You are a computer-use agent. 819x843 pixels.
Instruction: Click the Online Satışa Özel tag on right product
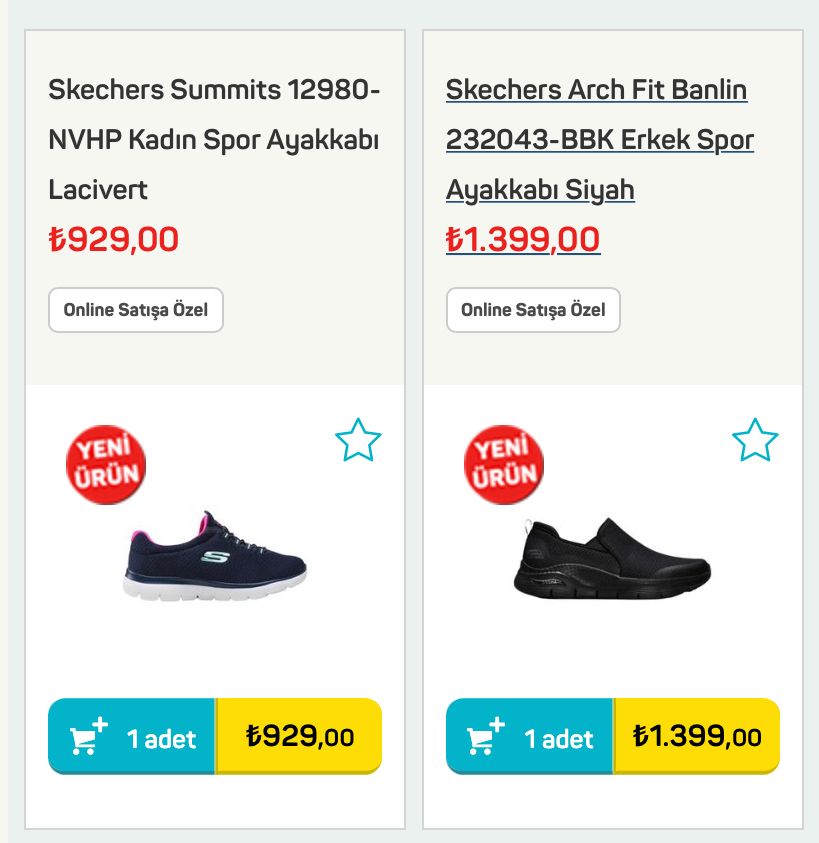[x=534, y=310]
